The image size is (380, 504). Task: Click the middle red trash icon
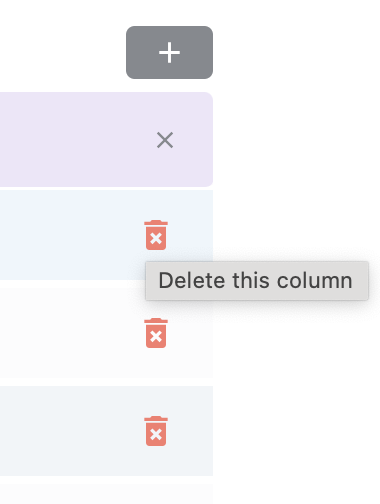tap(156, 333)
